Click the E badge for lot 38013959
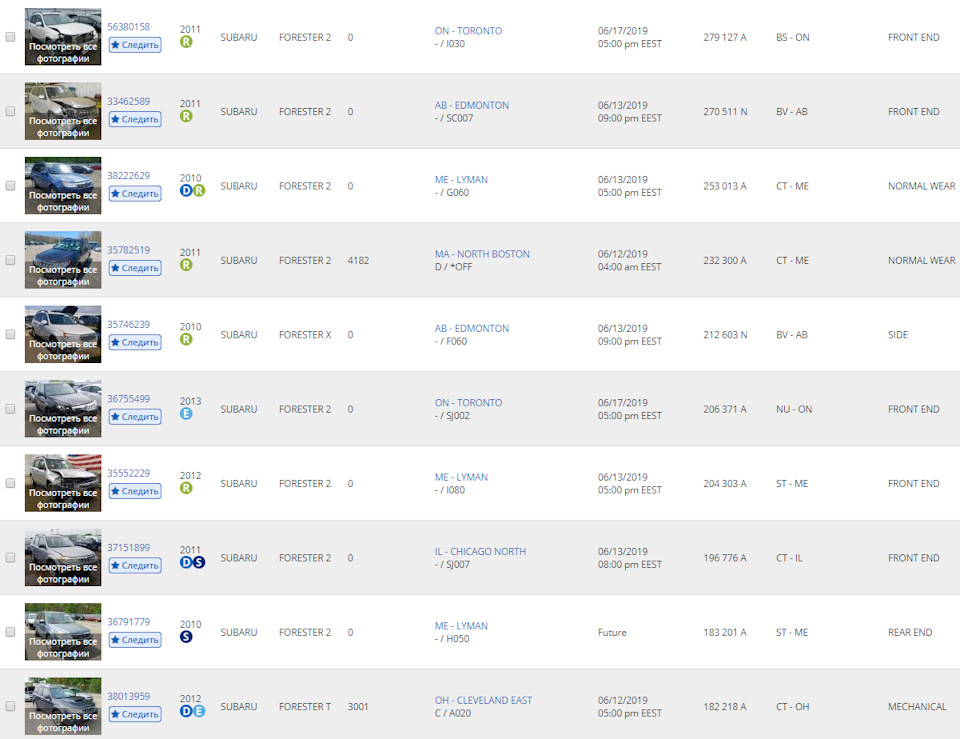 coord(199,711)
